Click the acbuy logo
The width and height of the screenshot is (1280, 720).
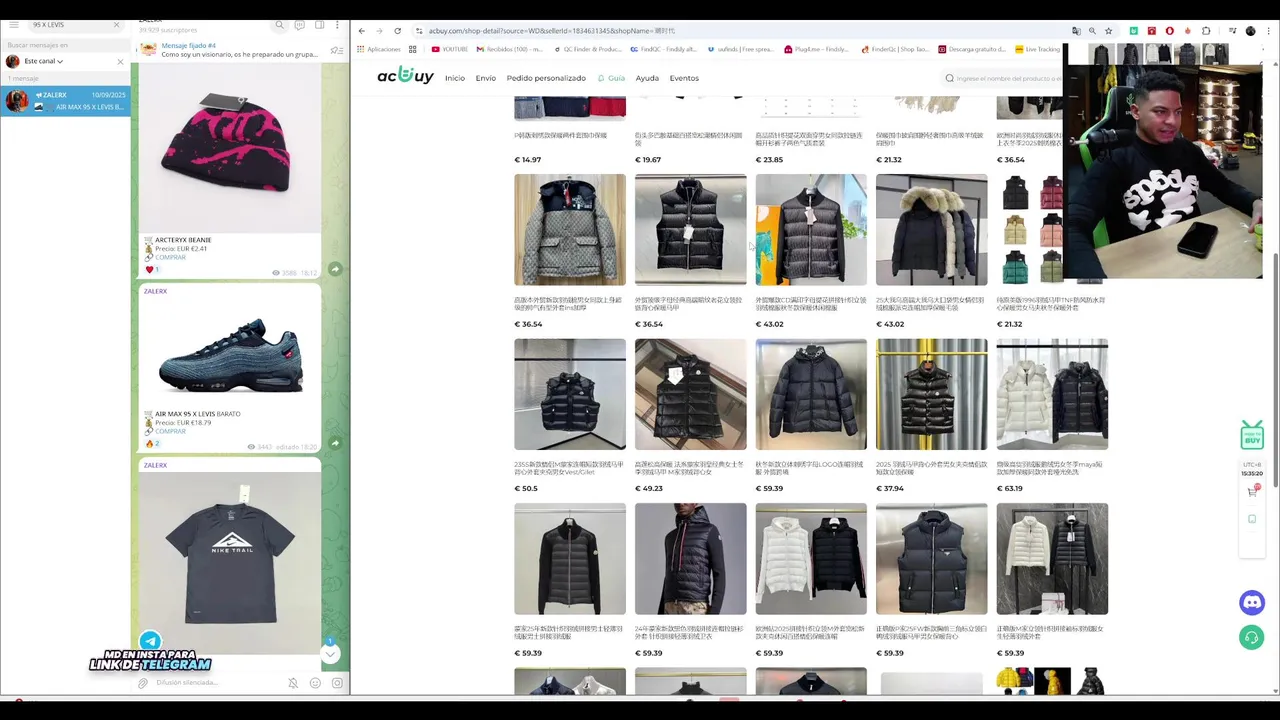[405, 76]
